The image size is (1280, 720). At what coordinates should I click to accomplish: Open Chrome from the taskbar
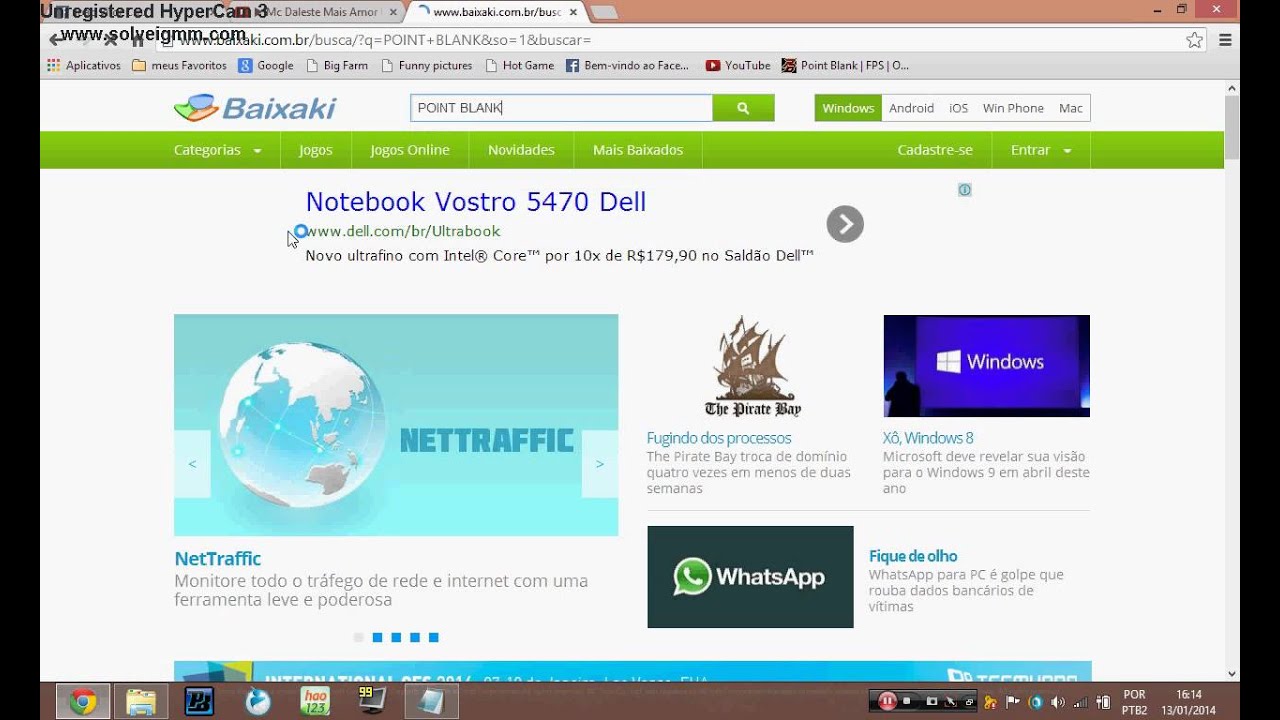pyautogui.click(x=83, y=702)
